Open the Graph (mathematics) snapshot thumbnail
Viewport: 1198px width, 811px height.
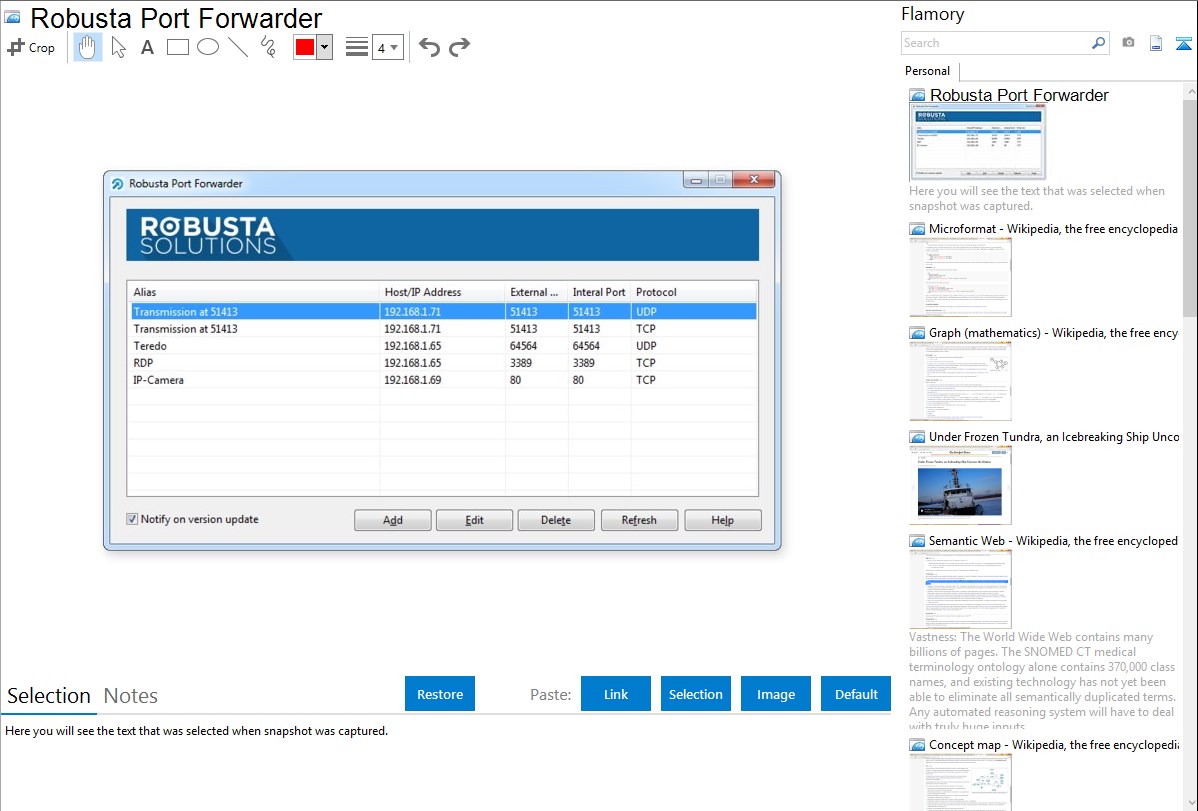click(x=960, y=381)
